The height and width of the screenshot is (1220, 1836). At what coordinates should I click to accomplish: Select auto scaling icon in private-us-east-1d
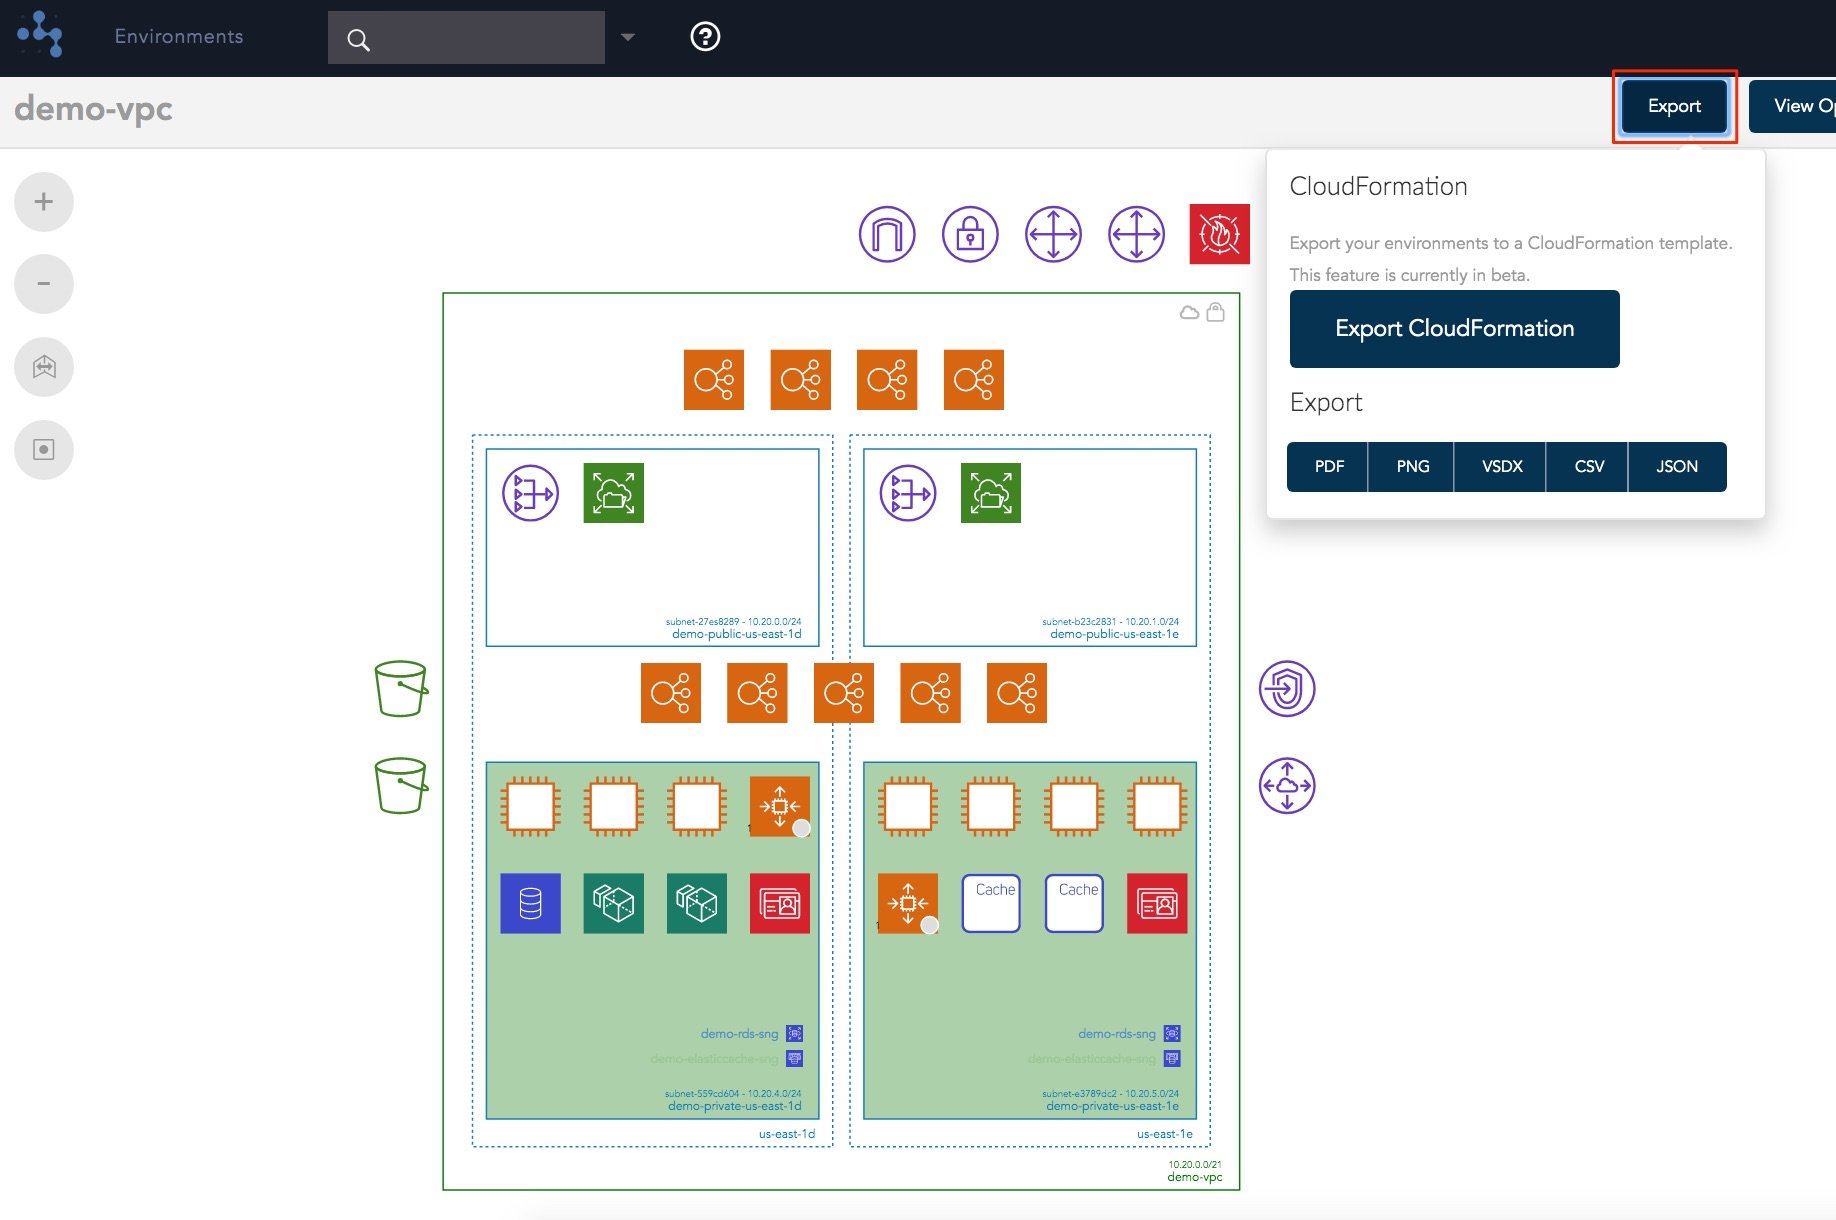tap(780, 806)
